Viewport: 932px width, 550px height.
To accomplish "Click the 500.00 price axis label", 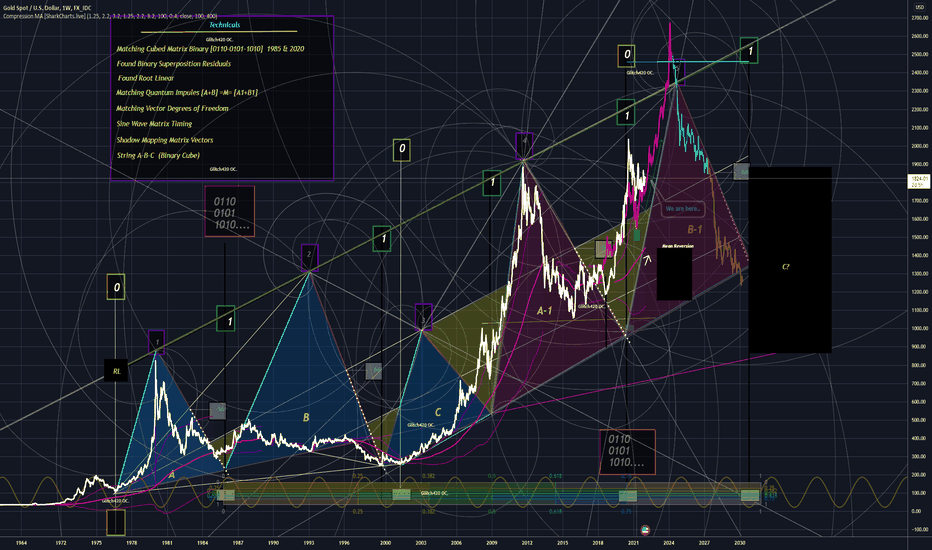I will click(920, 420).
